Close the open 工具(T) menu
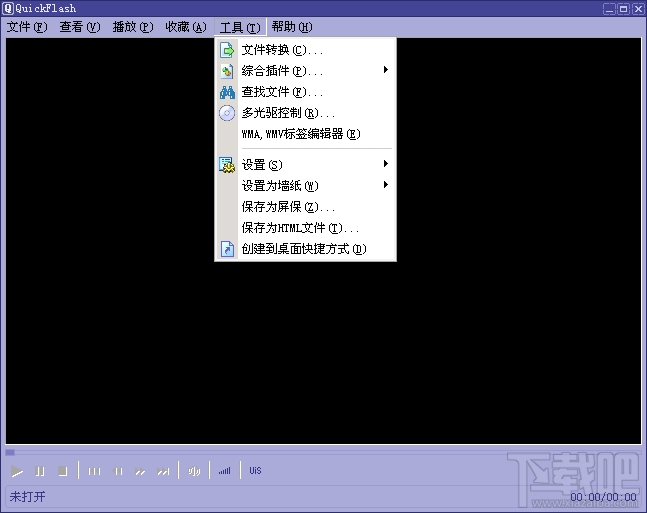The width and height of the screenshot is (647, 513). point(240,27)
